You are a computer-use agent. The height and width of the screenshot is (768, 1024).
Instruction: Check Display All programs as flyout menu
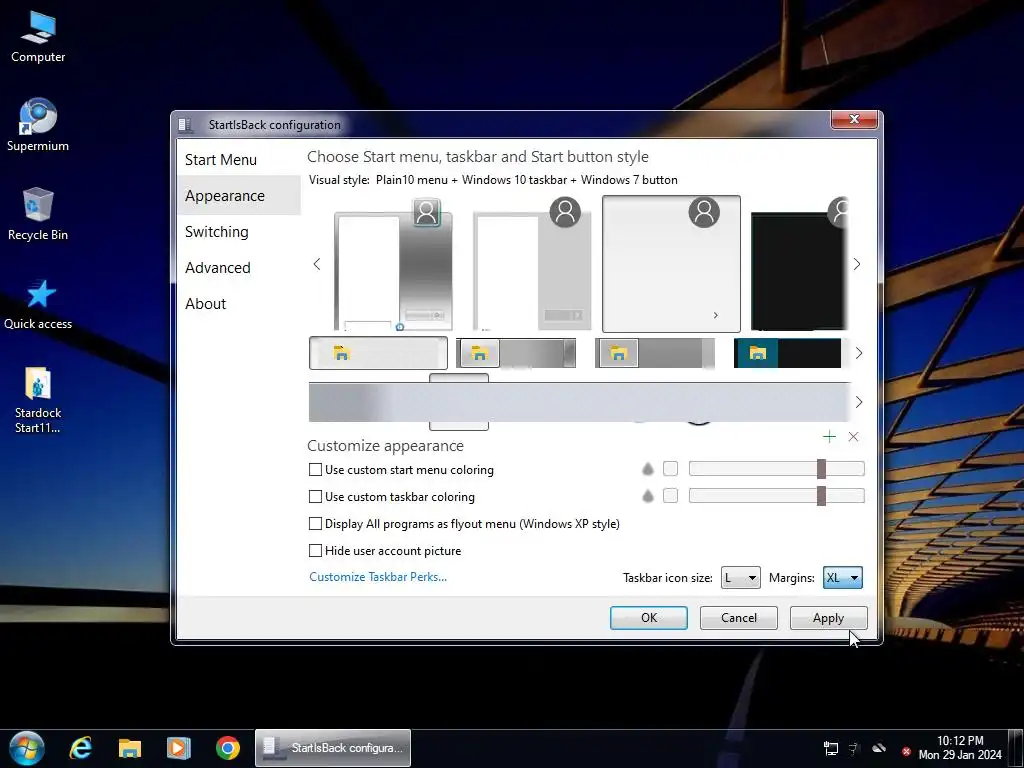click(315, 523)
